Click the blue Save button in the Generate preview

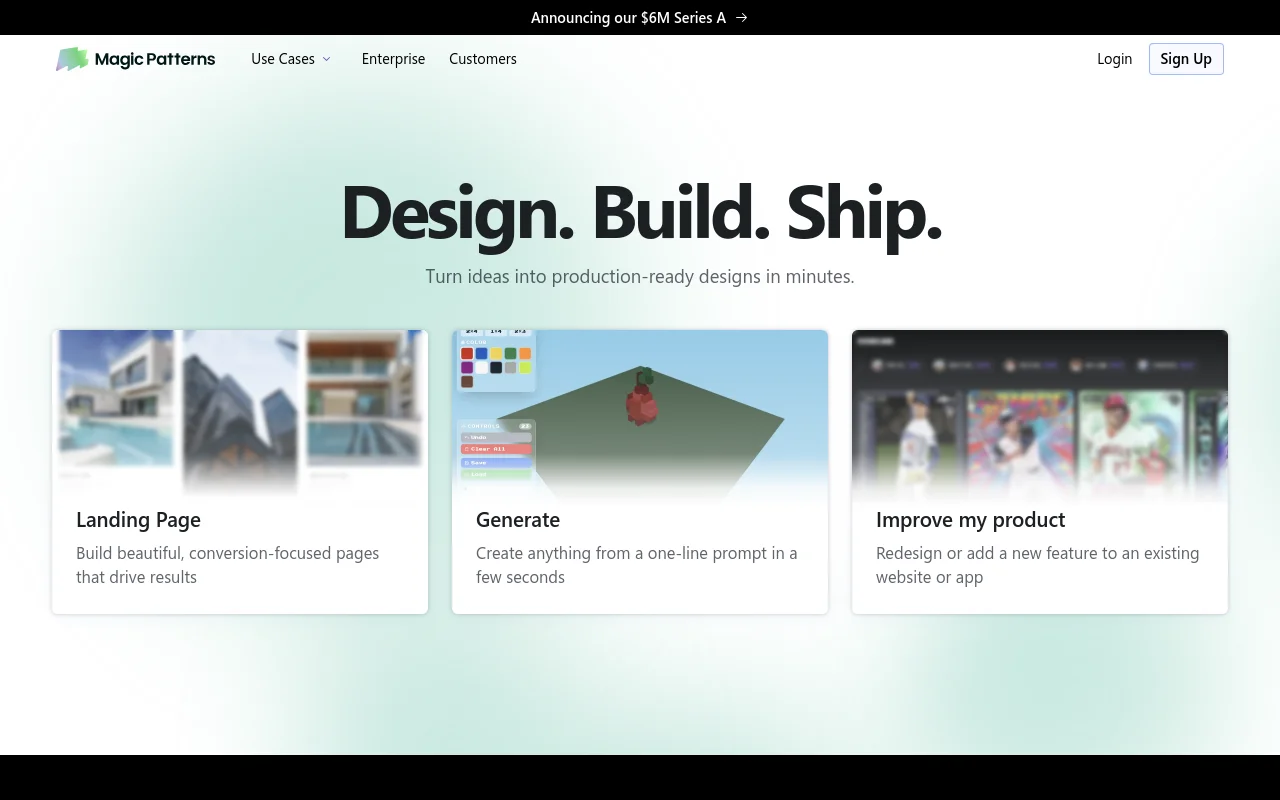tap(496, 462)
